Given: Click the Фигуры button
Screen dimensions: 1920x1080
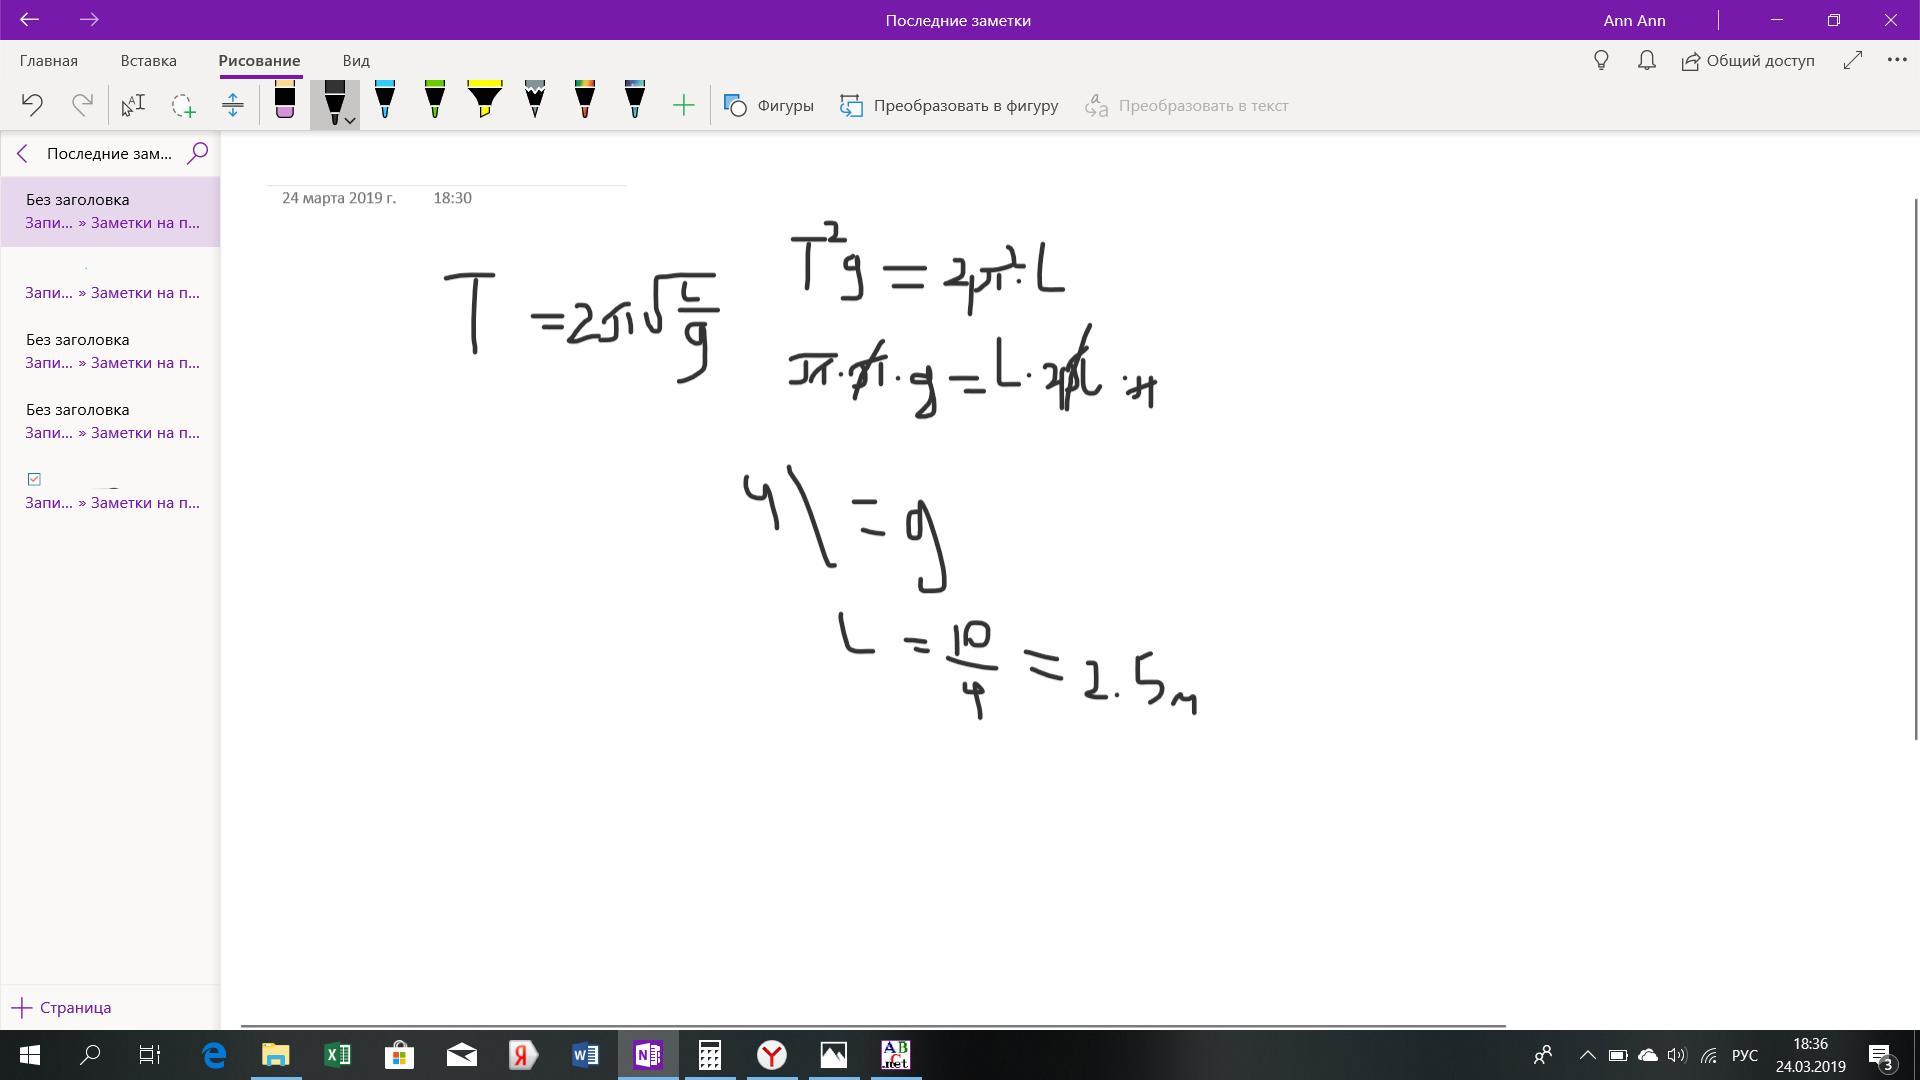Looking at the screenshot, I should coord(769,105).
